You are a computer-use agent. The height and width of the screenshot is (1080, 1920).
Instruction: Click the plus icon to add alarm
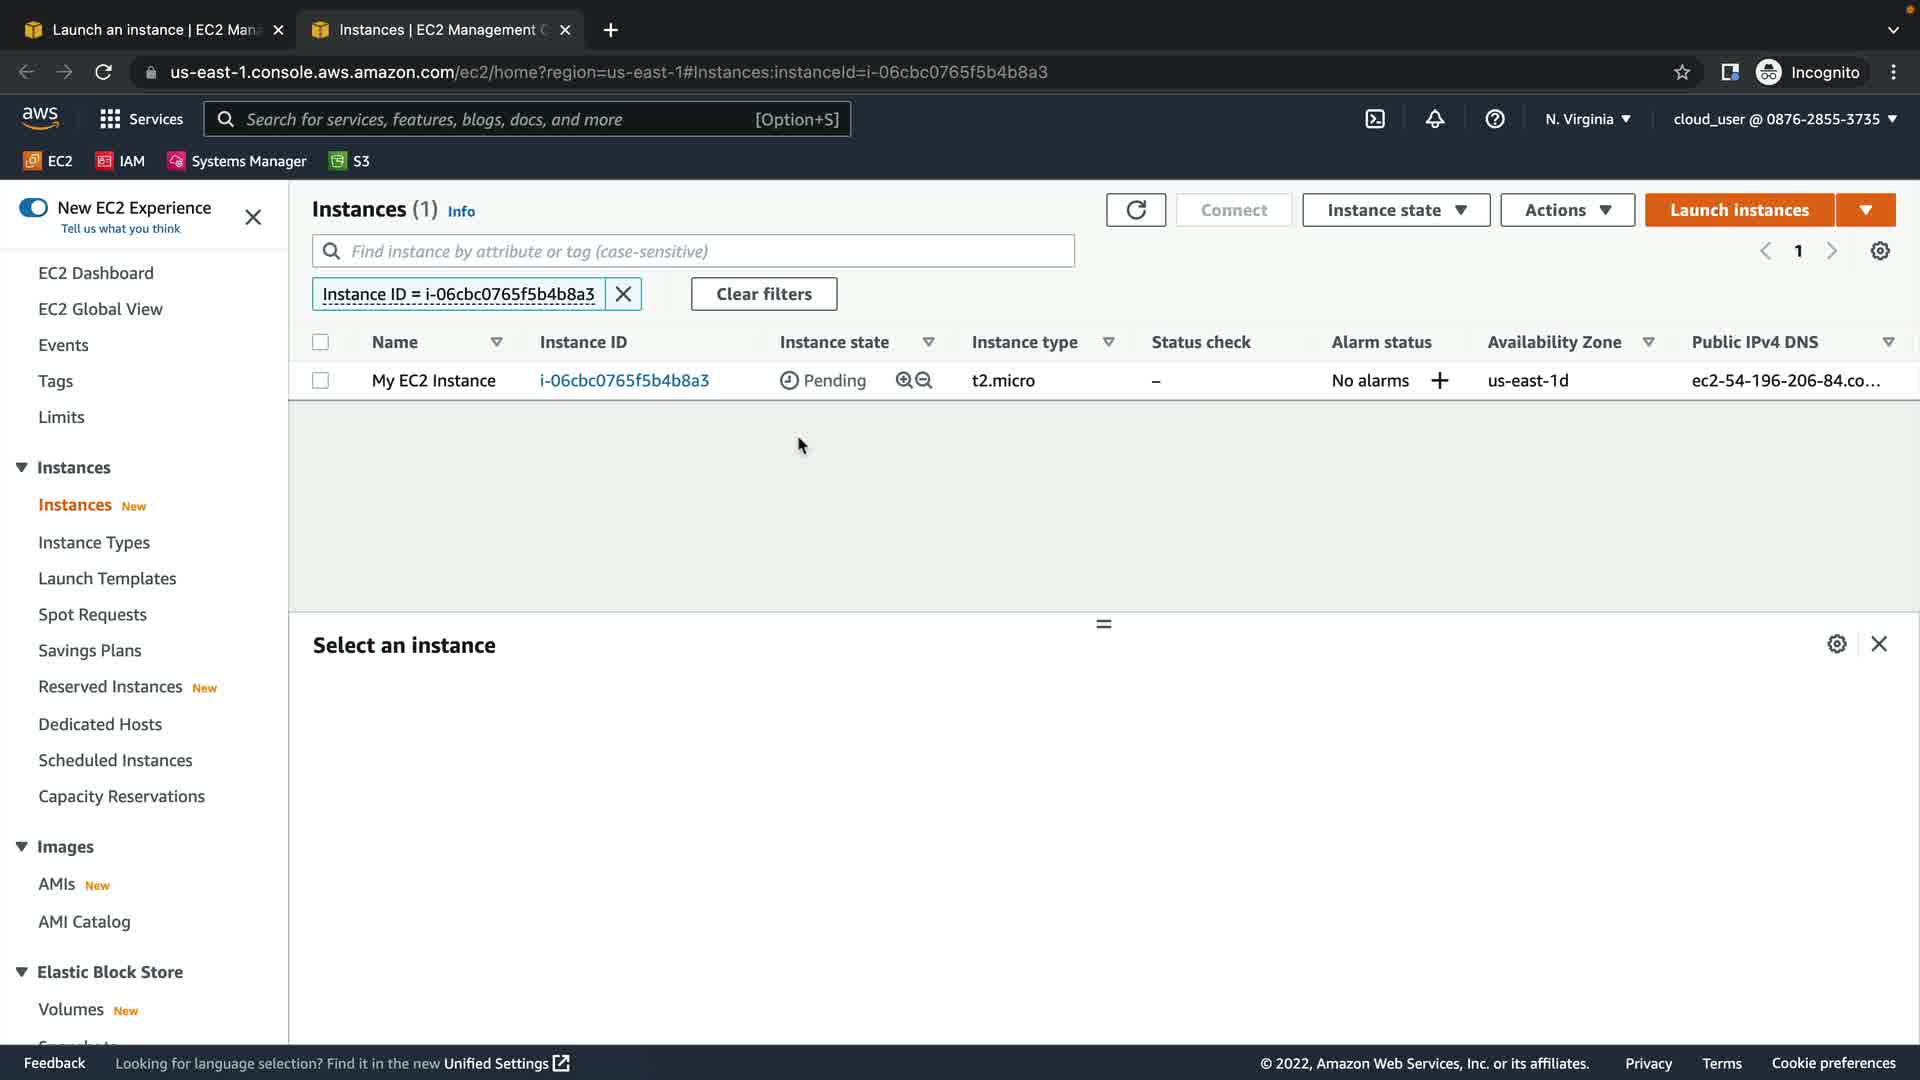pos(1440,380)
